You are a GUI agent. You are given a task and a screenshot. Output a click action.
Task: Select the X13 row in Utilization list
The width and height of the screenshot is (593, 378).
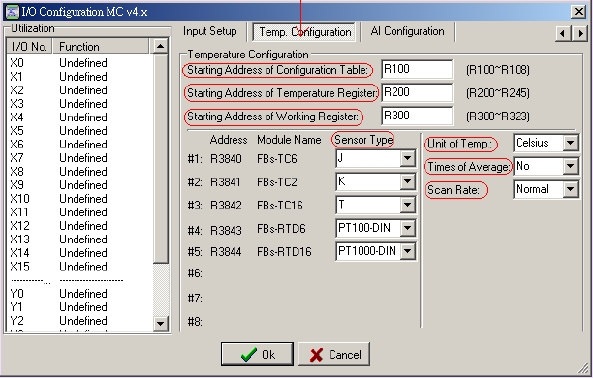[x=79, y=239]
